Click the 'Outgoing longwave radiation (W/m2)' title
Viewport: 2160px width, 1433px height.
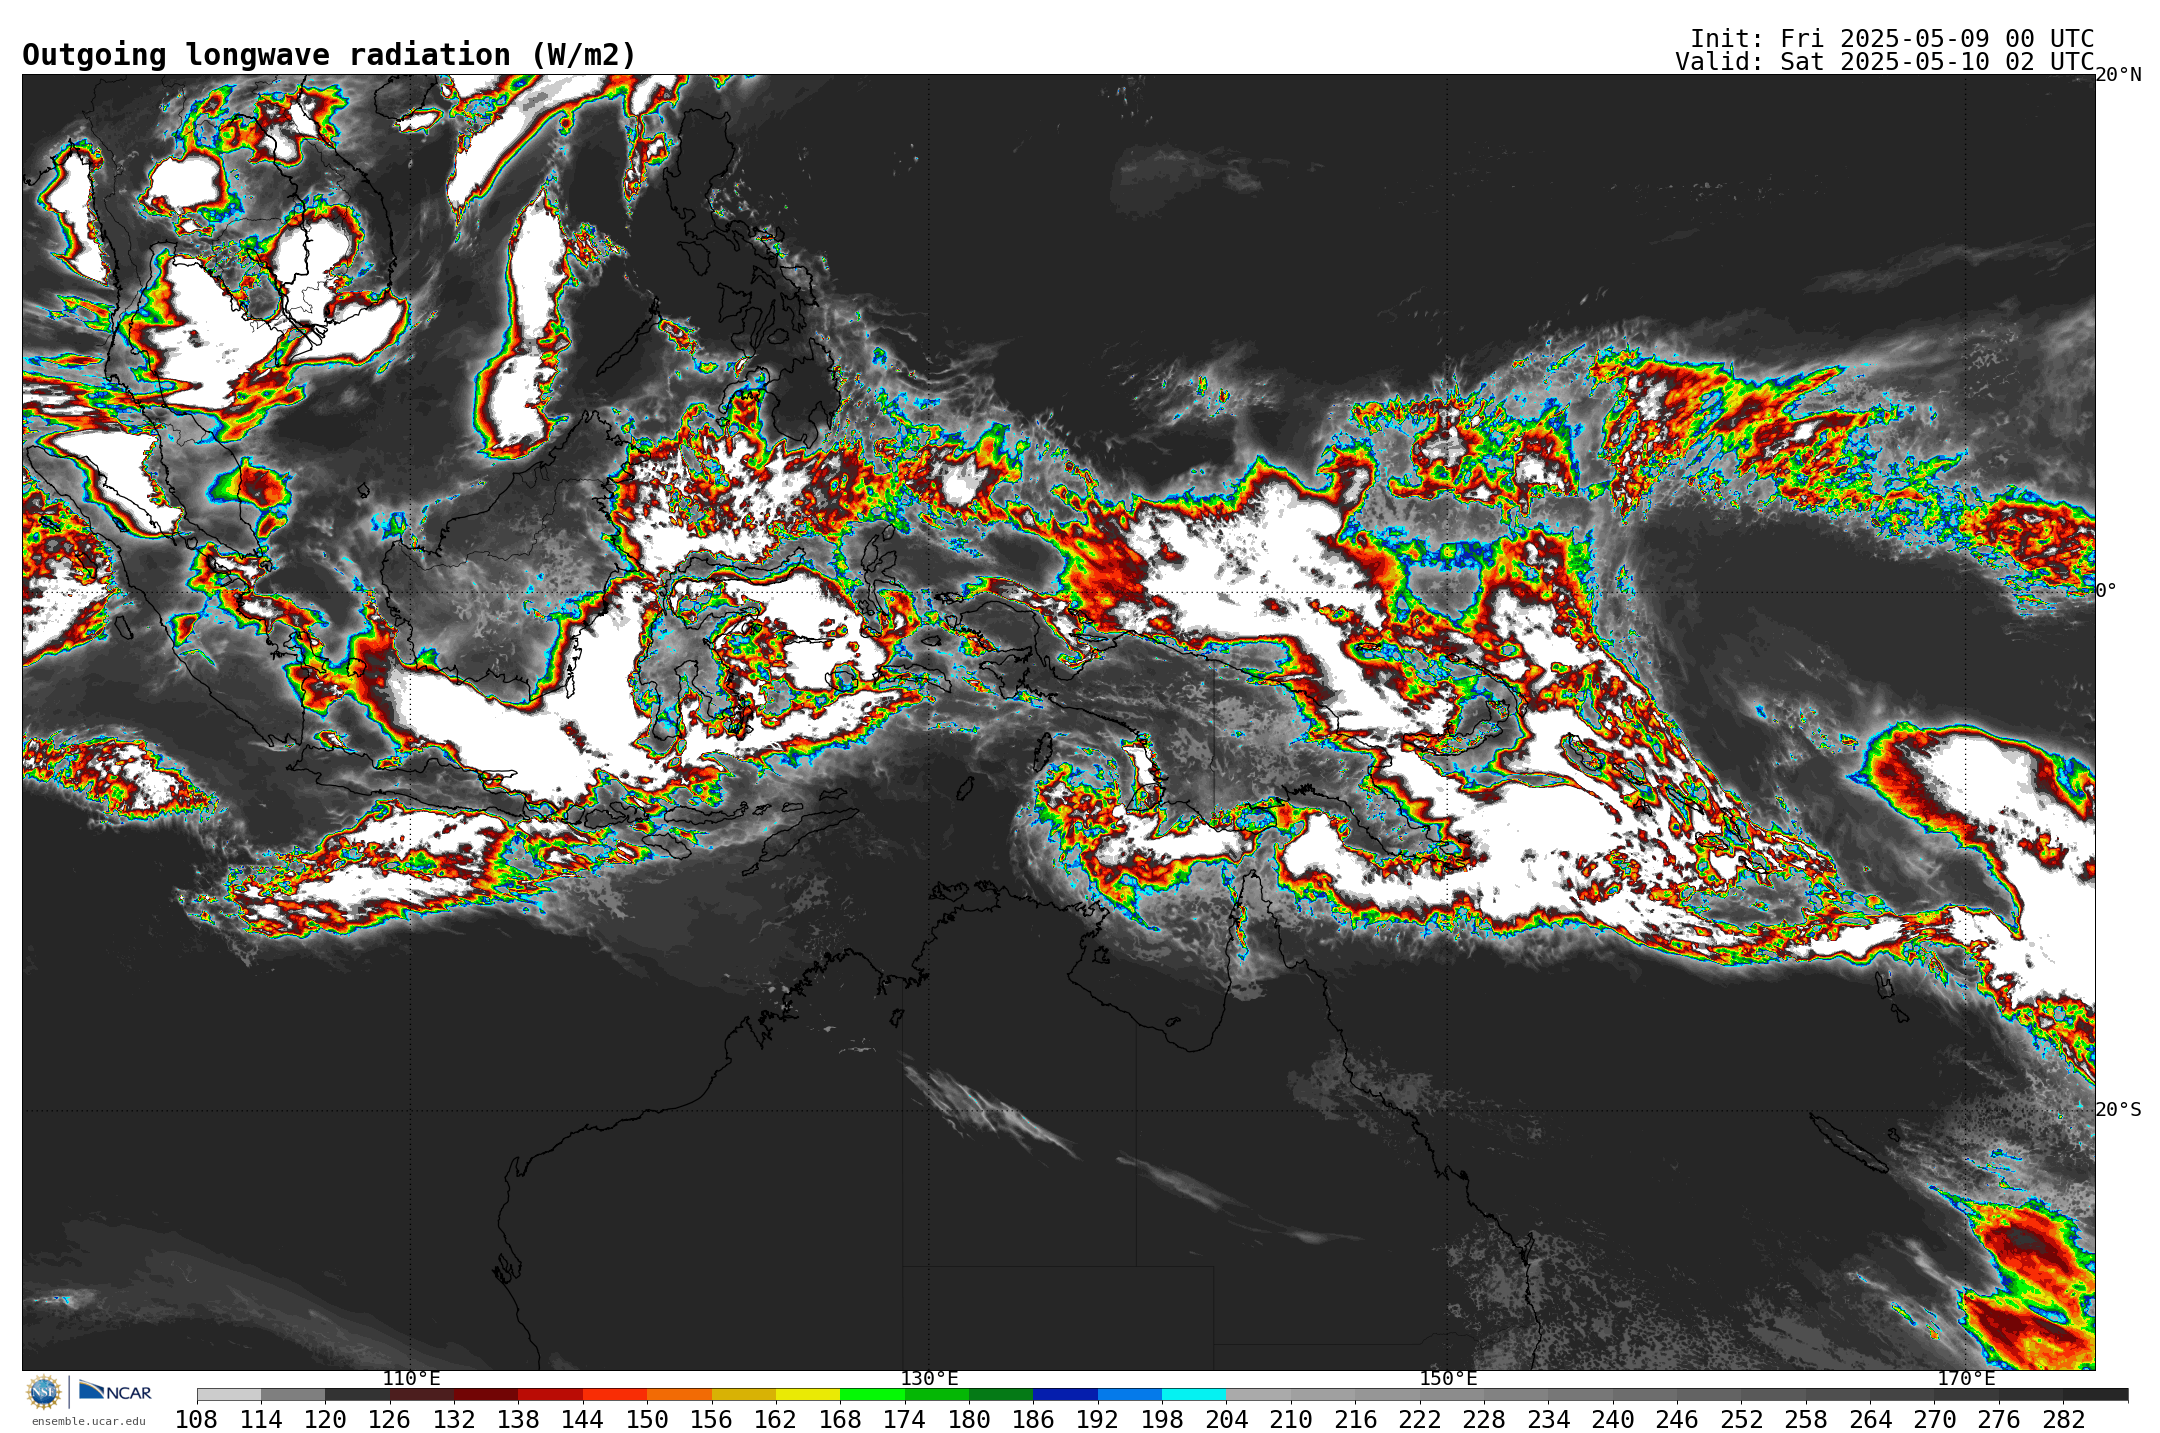329,55
